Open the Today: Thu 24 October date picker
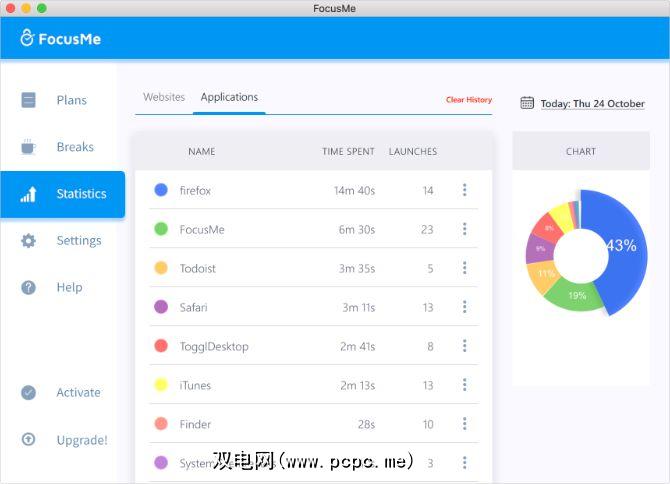670x484 pixels. pyautogui.click(x=592, y=103)
